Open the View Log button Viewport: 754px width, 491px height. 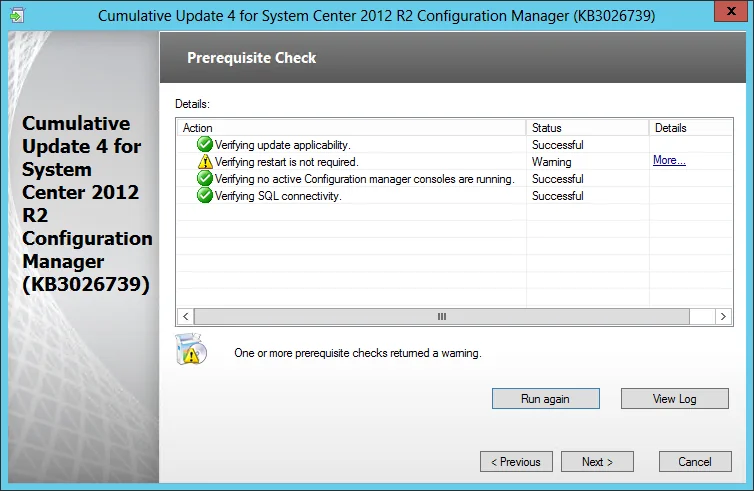point(674,399)
